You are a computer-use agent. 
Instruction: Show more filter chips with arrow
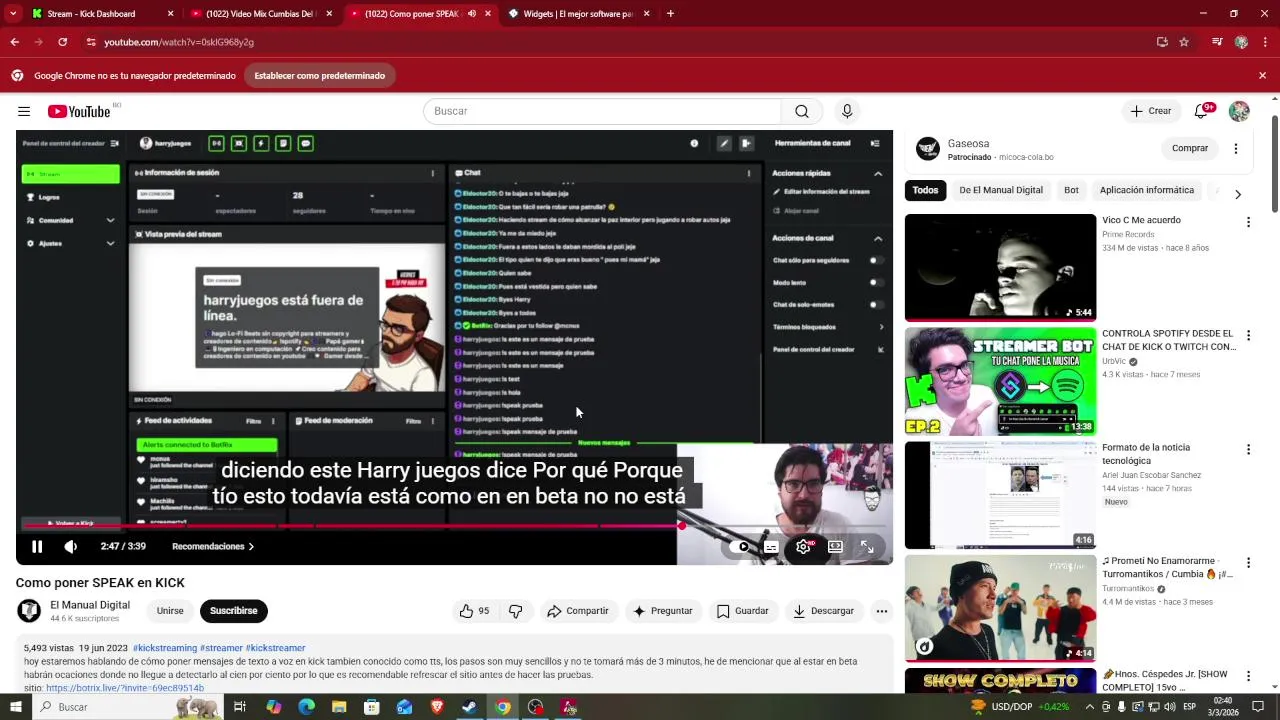click(x=1237, y=194)
